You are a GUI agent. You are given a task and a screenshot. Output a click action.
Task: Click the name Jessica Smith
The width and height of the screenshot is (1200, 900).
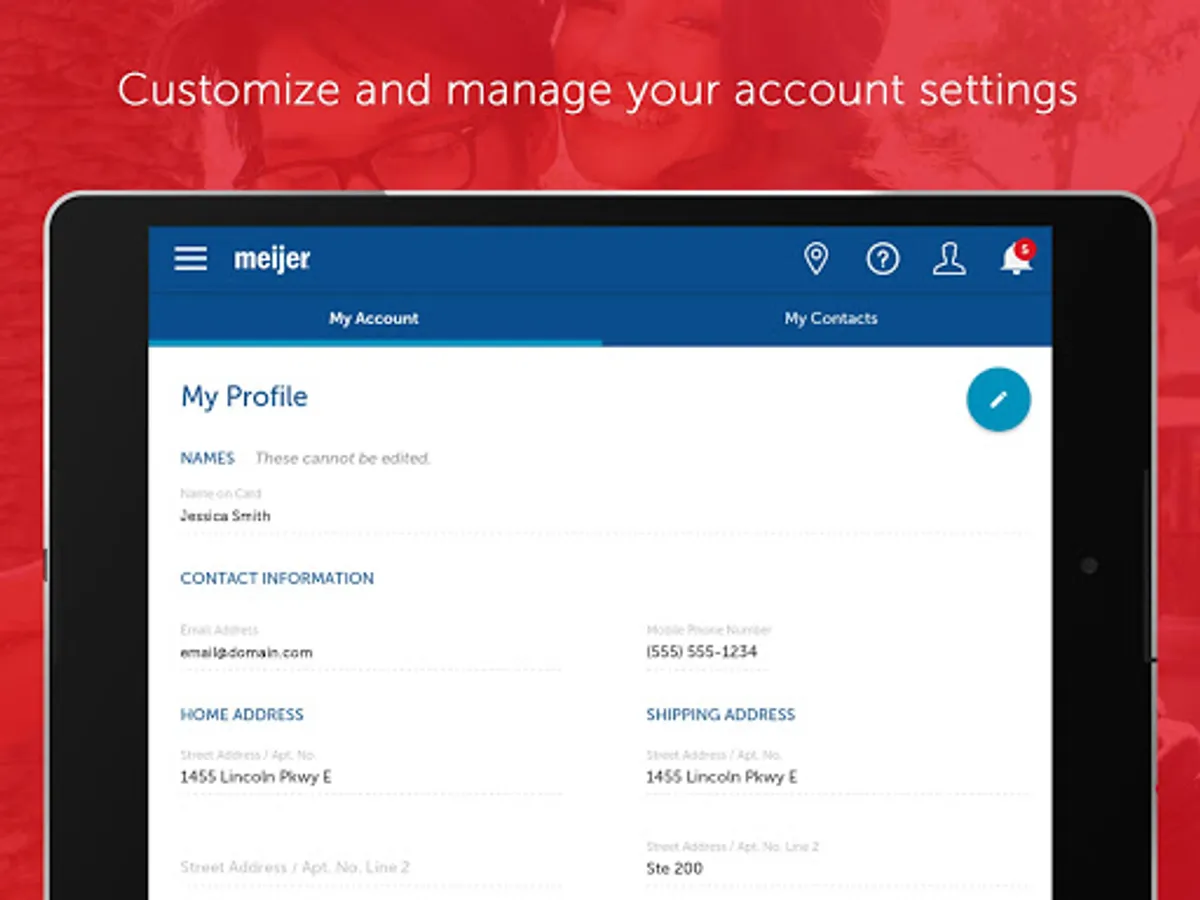[225, 516]
